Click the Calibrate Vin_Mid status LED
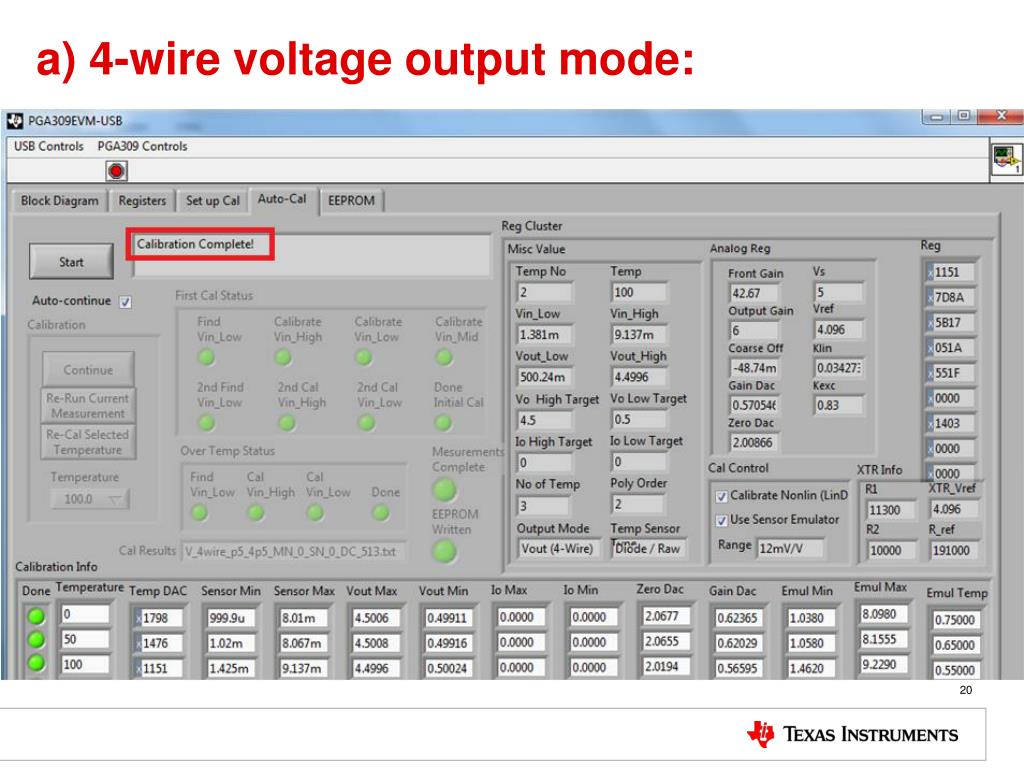 444,357
